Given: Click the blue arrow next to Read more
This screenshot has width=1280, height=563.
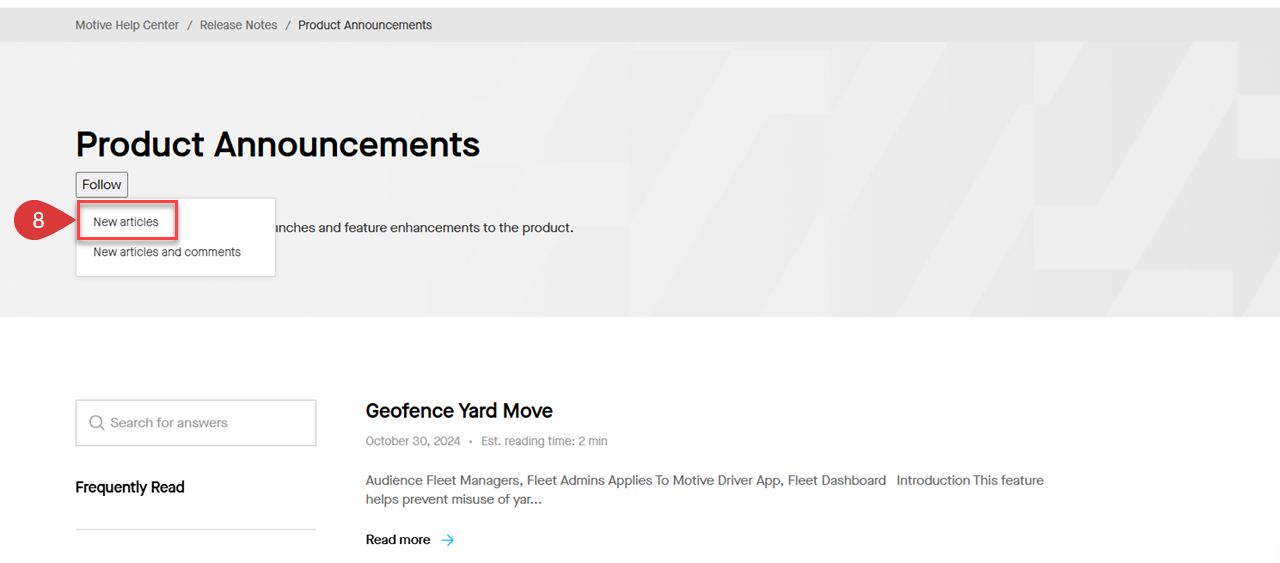Looking at the screenshot, I should [448, 540].
